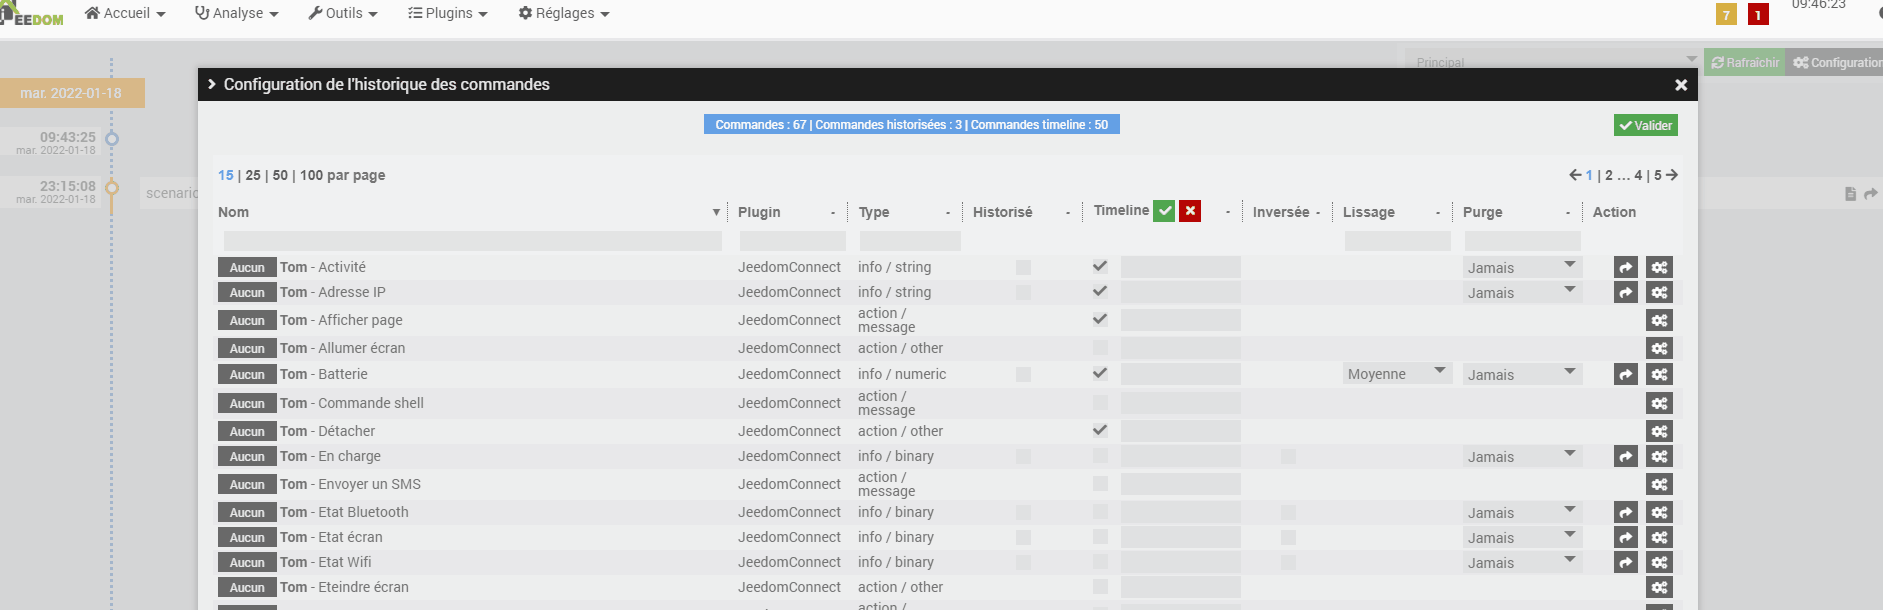This screenshot has height=610, width=1883.
Task: Click share arrow icon for Tom - En charge
Action: (x=1626, y=456)
